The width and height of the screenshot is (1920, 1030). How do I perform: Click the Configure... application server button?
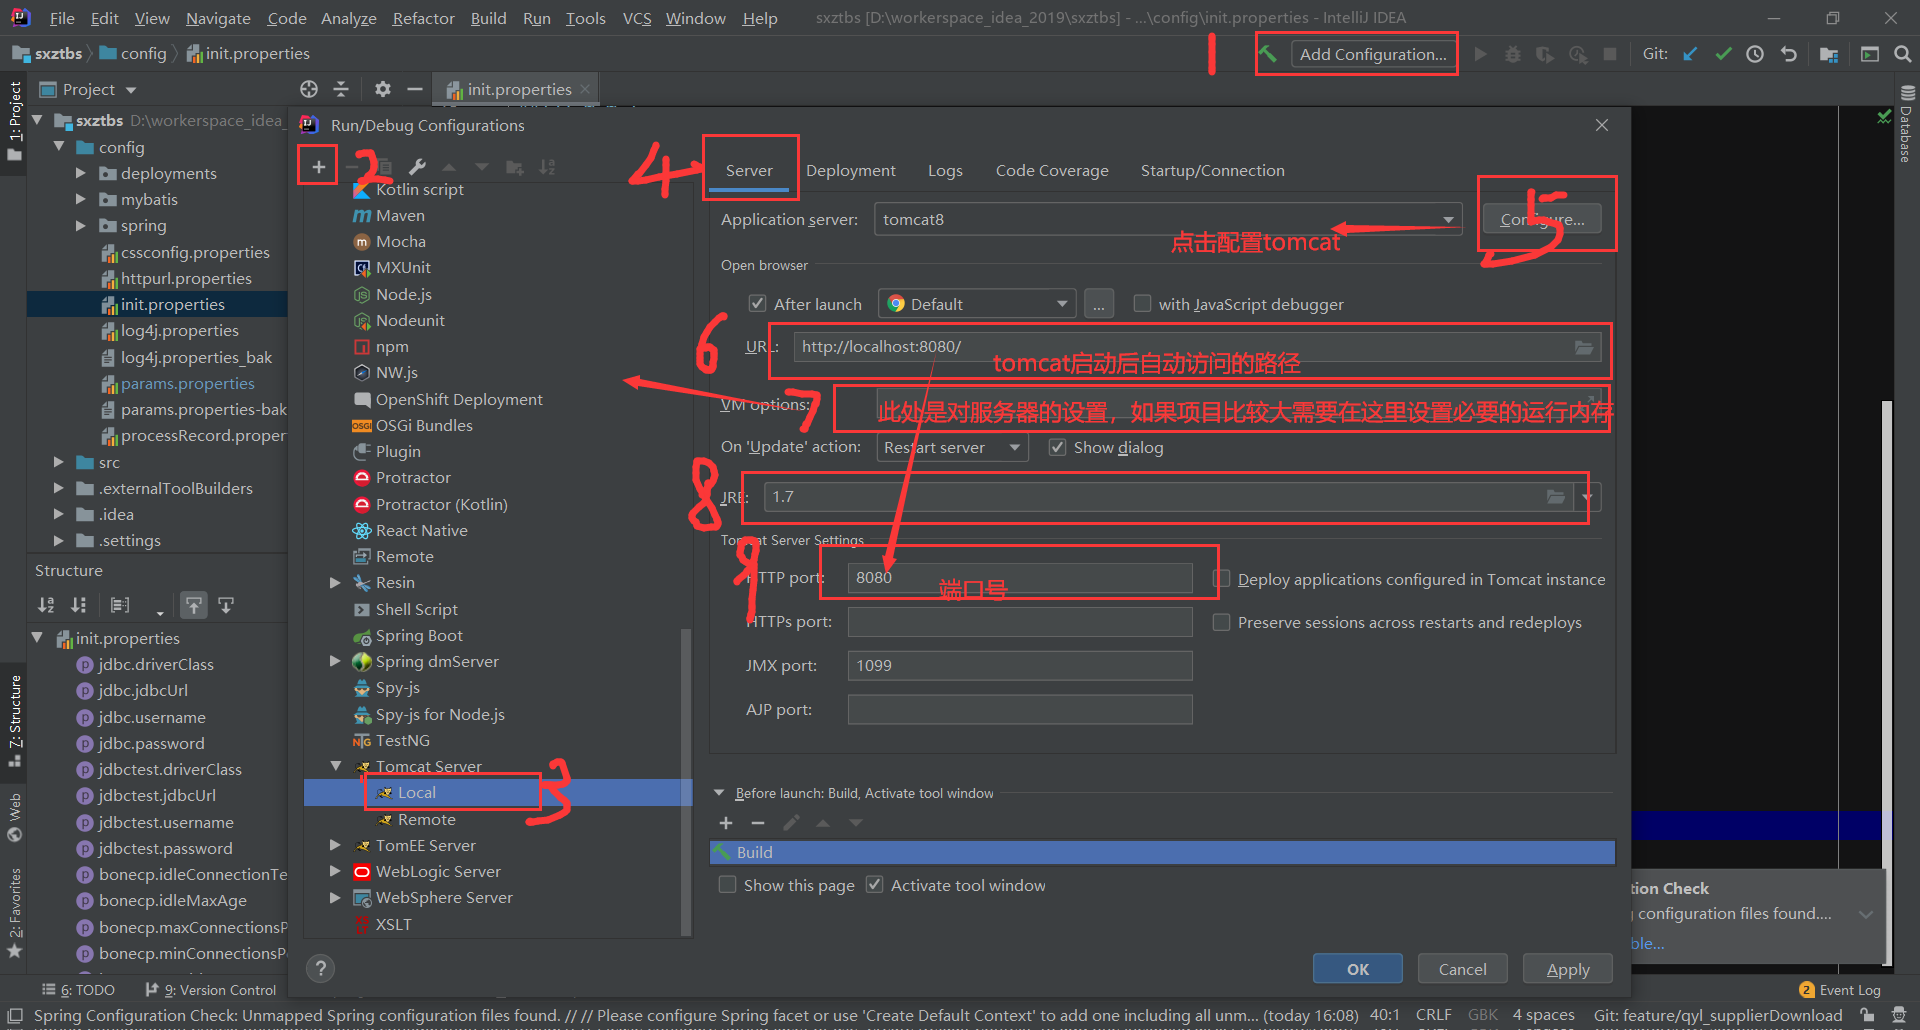pyautogui.click(x=1542, y=219)
